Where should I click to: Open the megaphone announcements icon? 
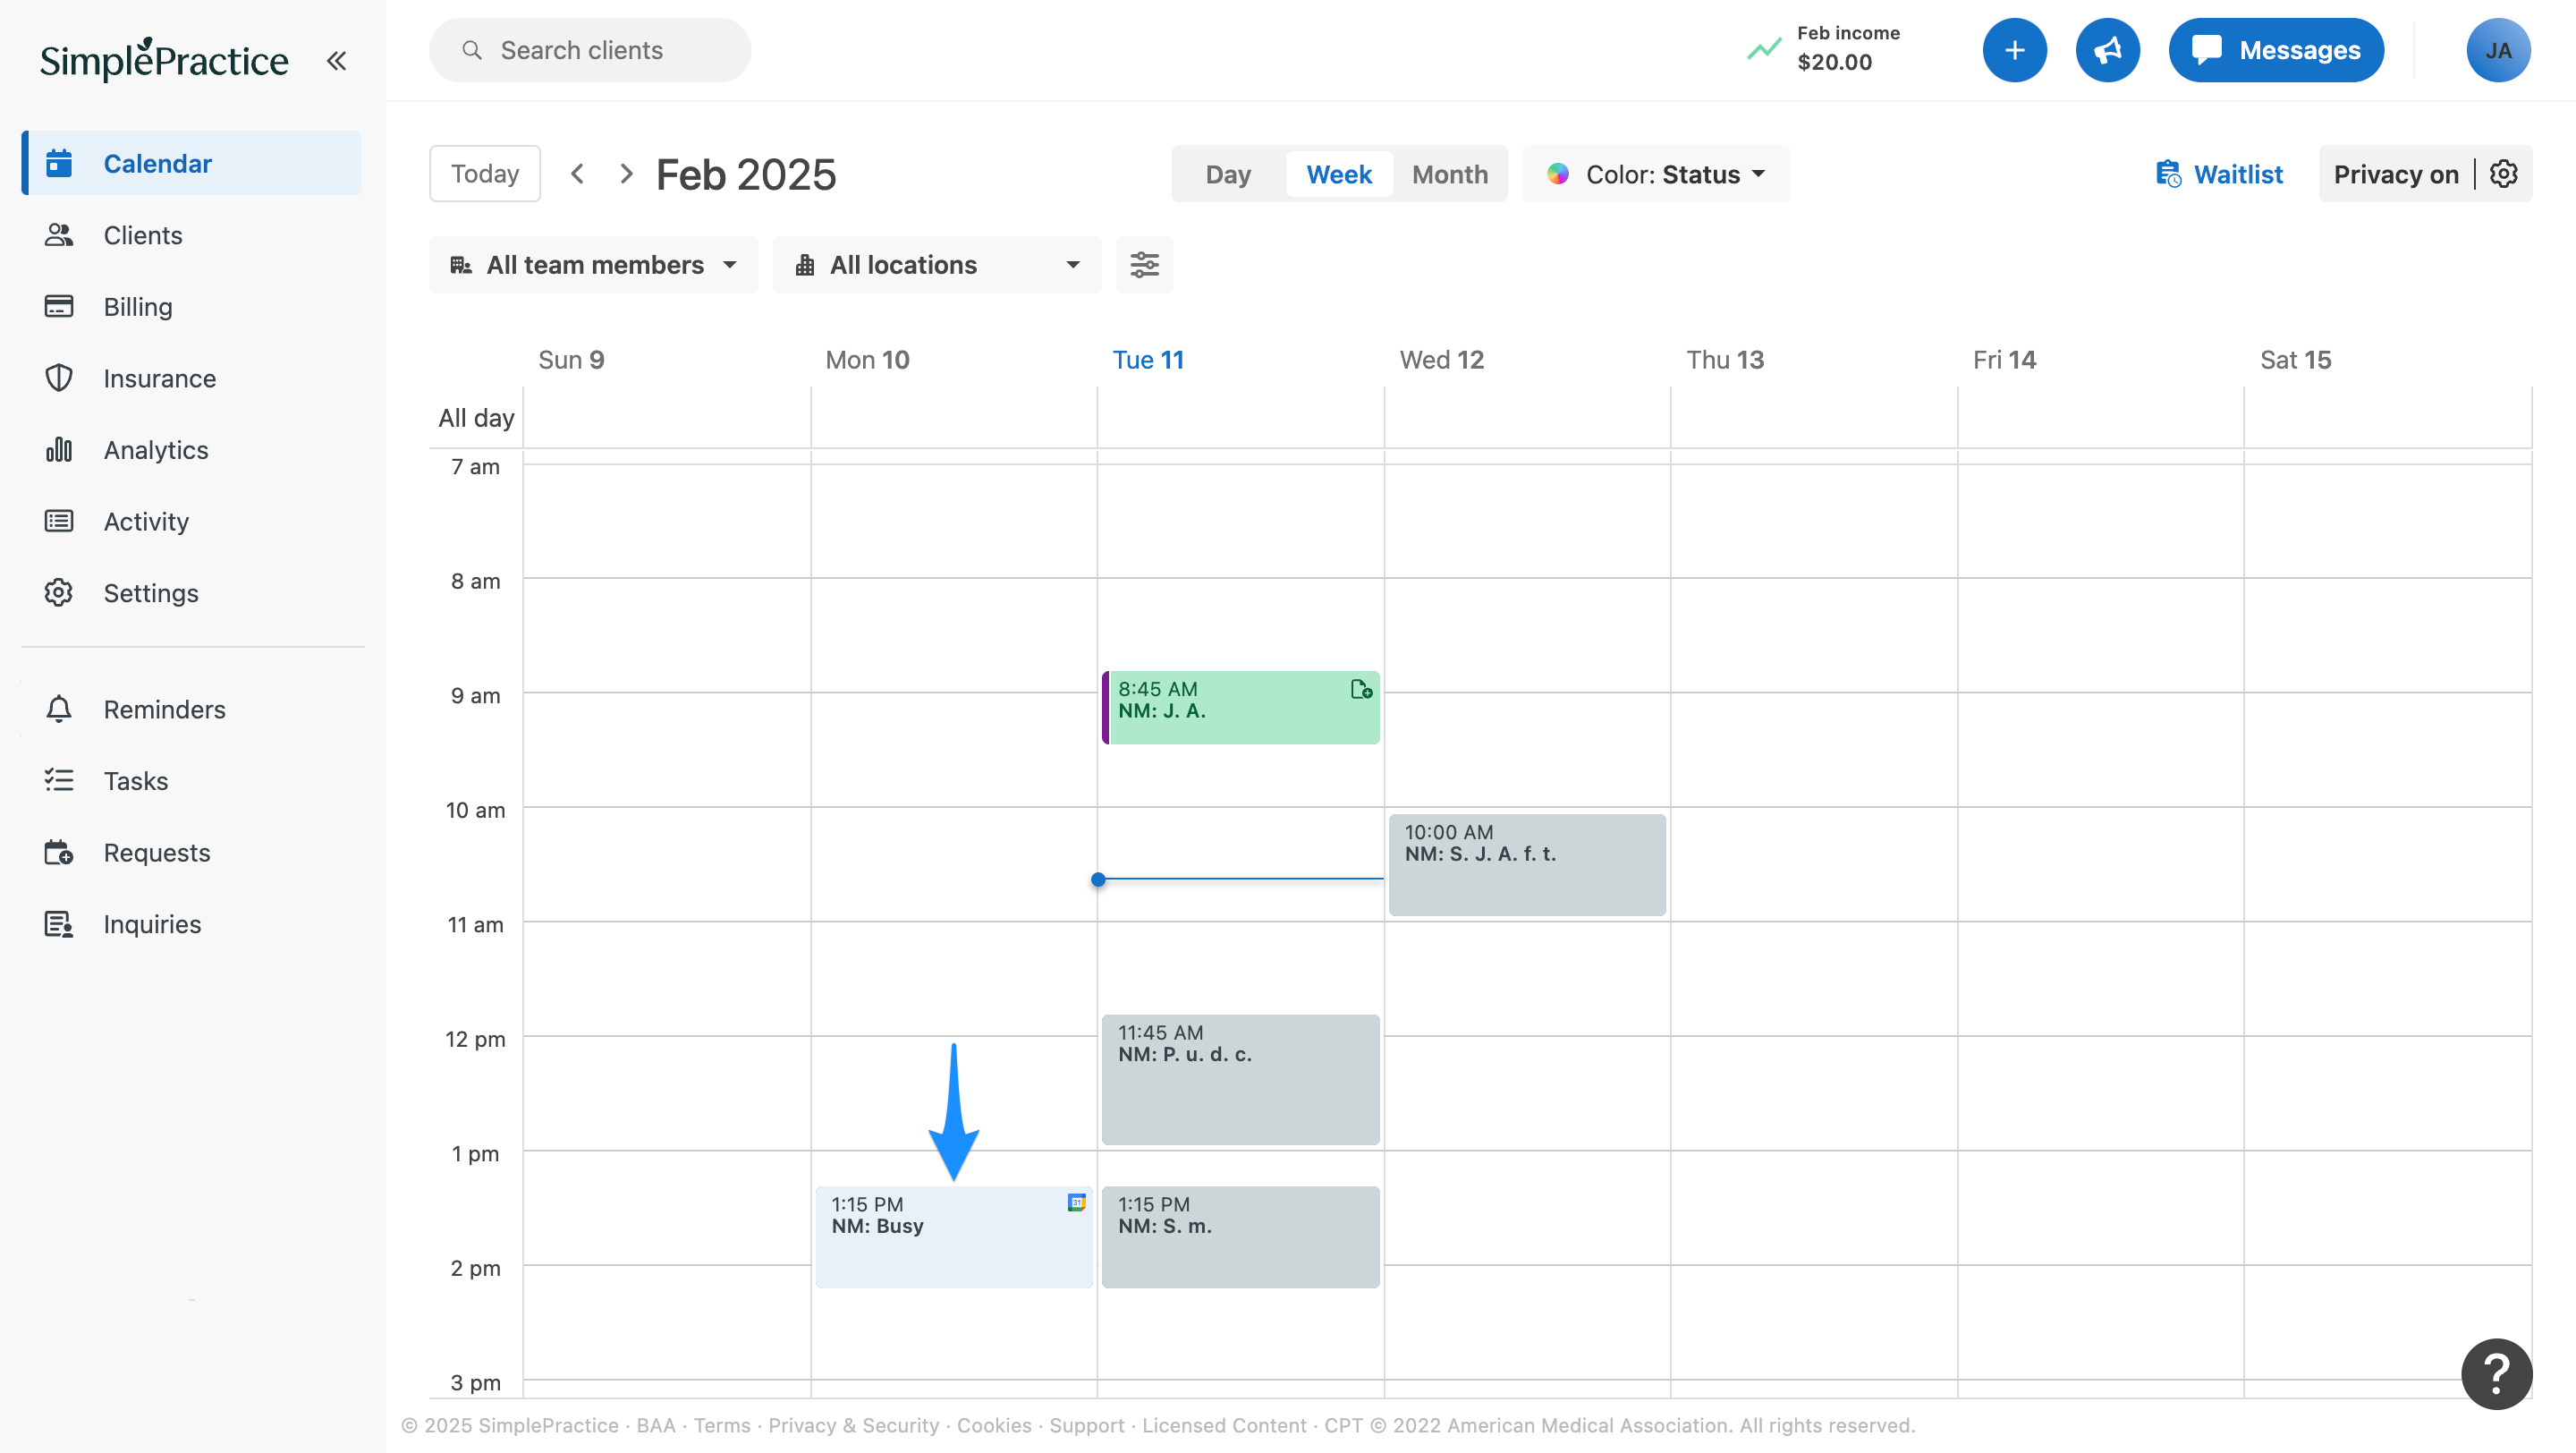click(x=2107, y=50)
